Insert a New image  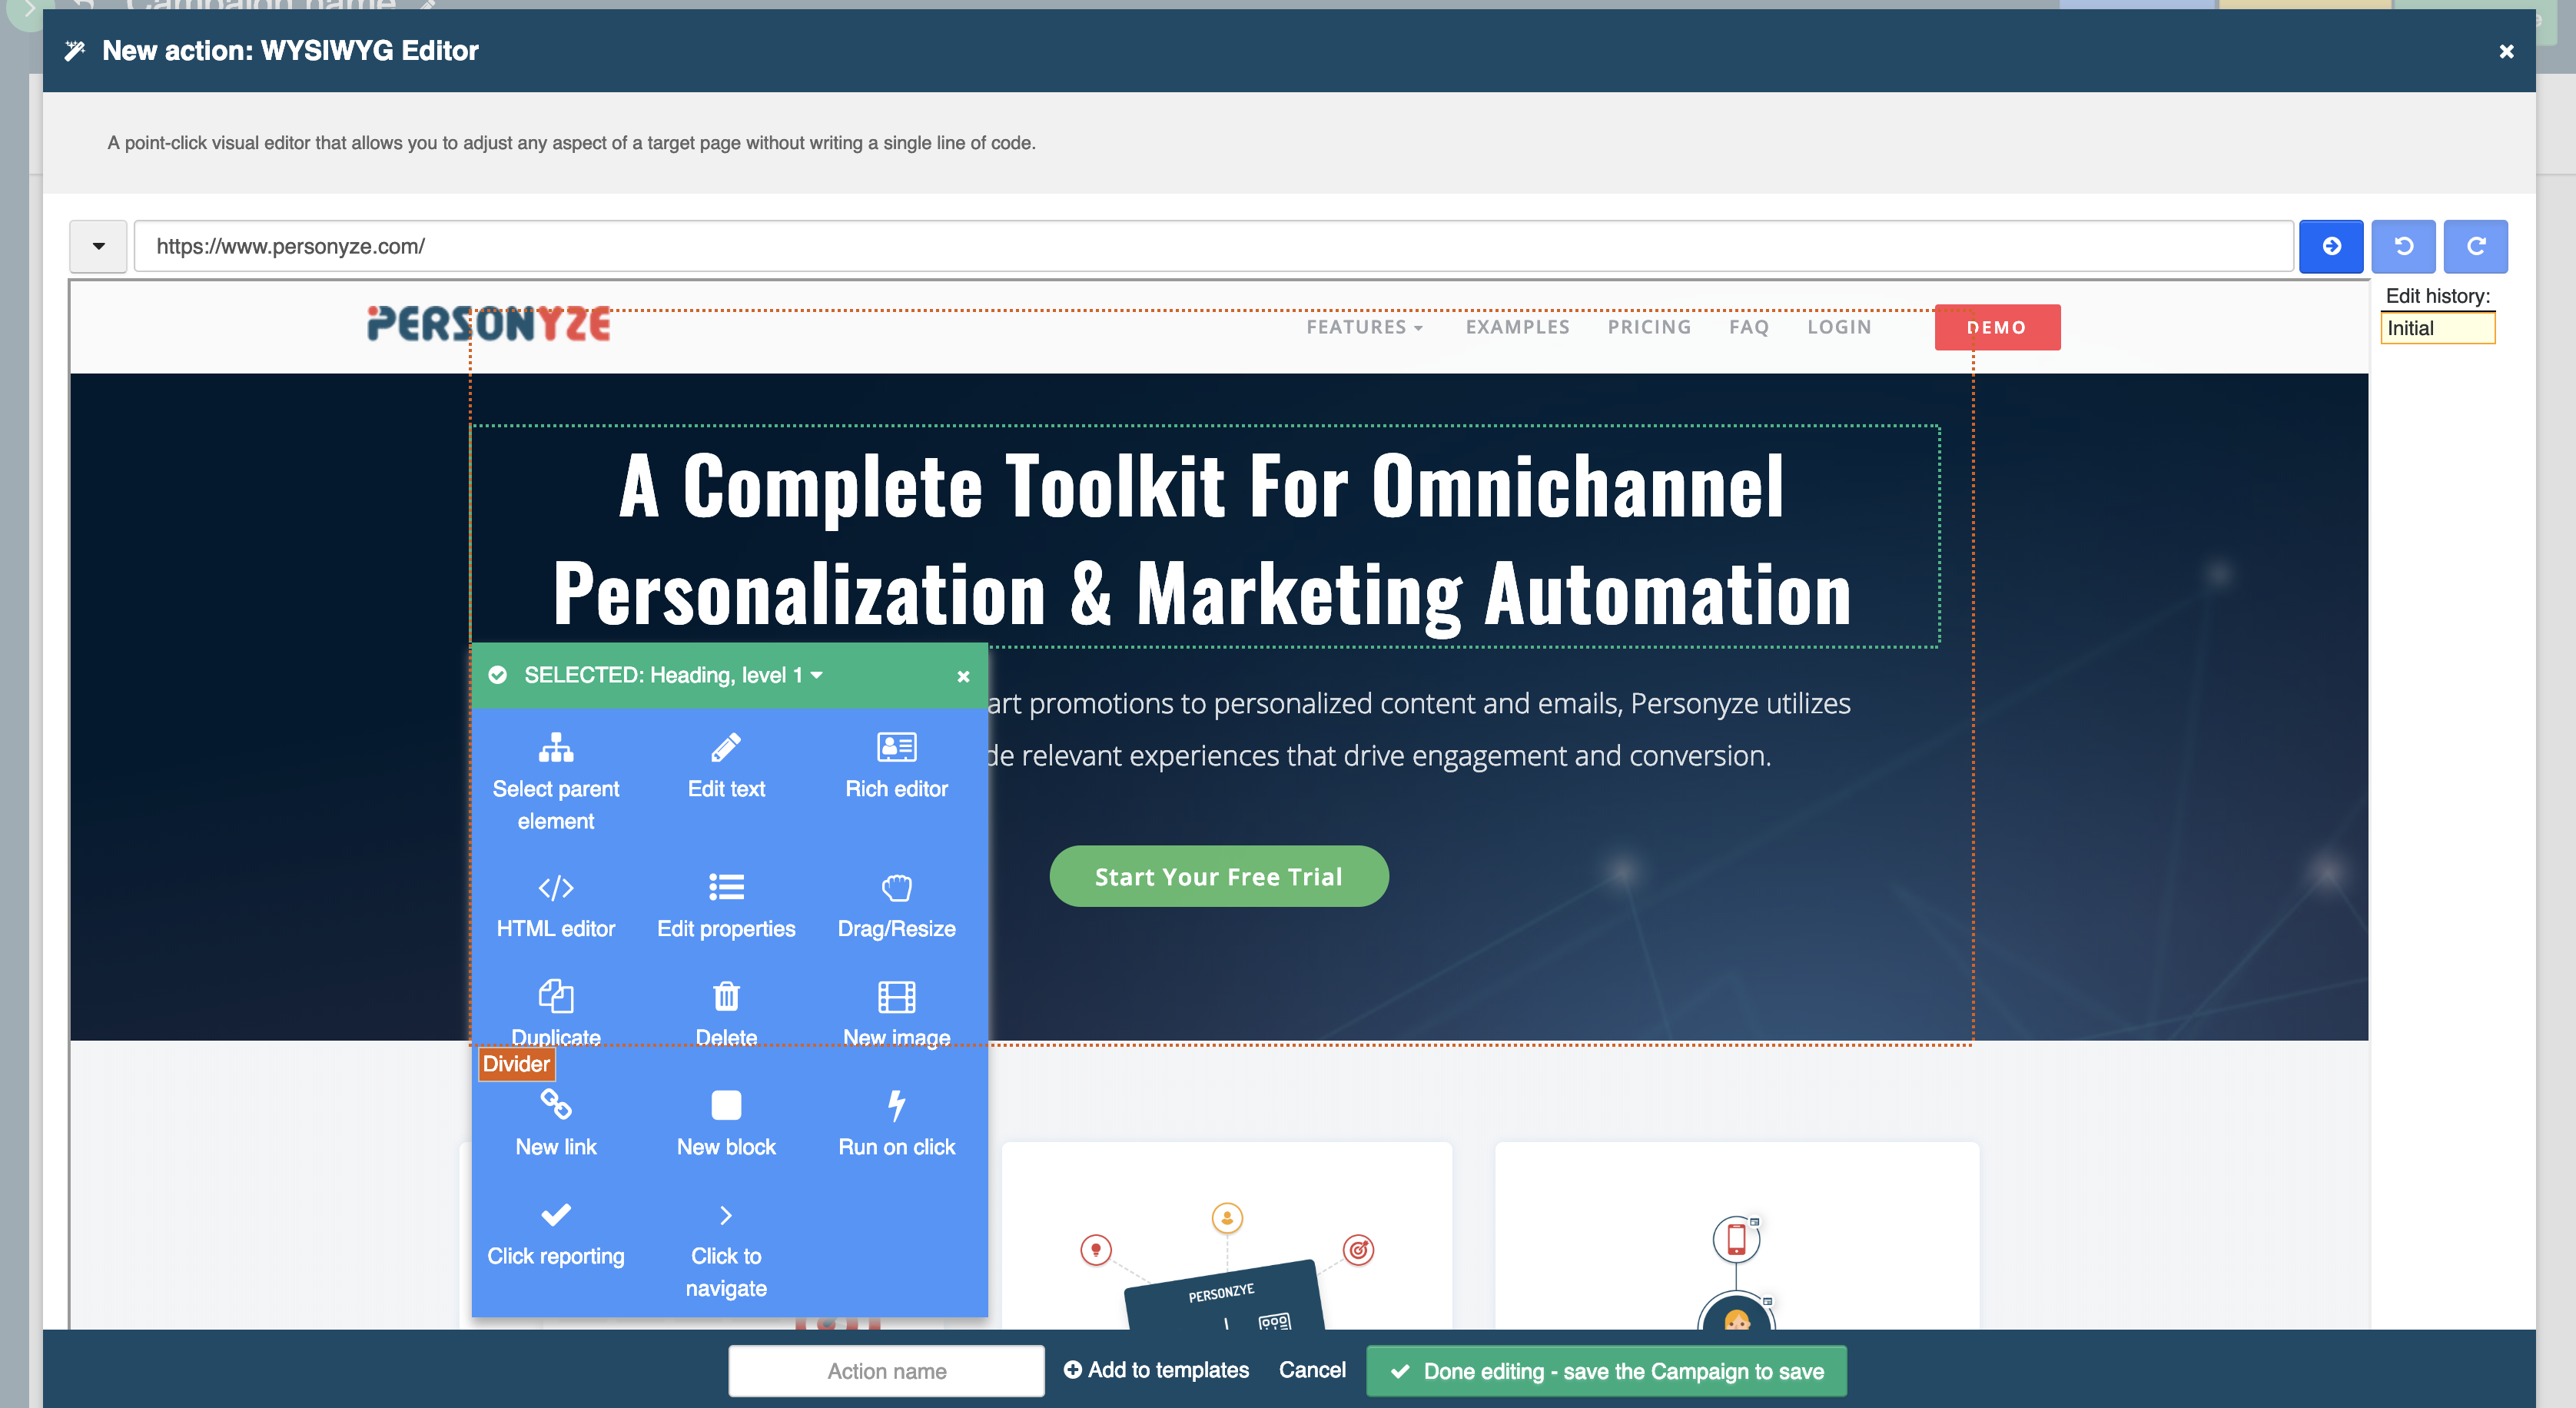896,1014
